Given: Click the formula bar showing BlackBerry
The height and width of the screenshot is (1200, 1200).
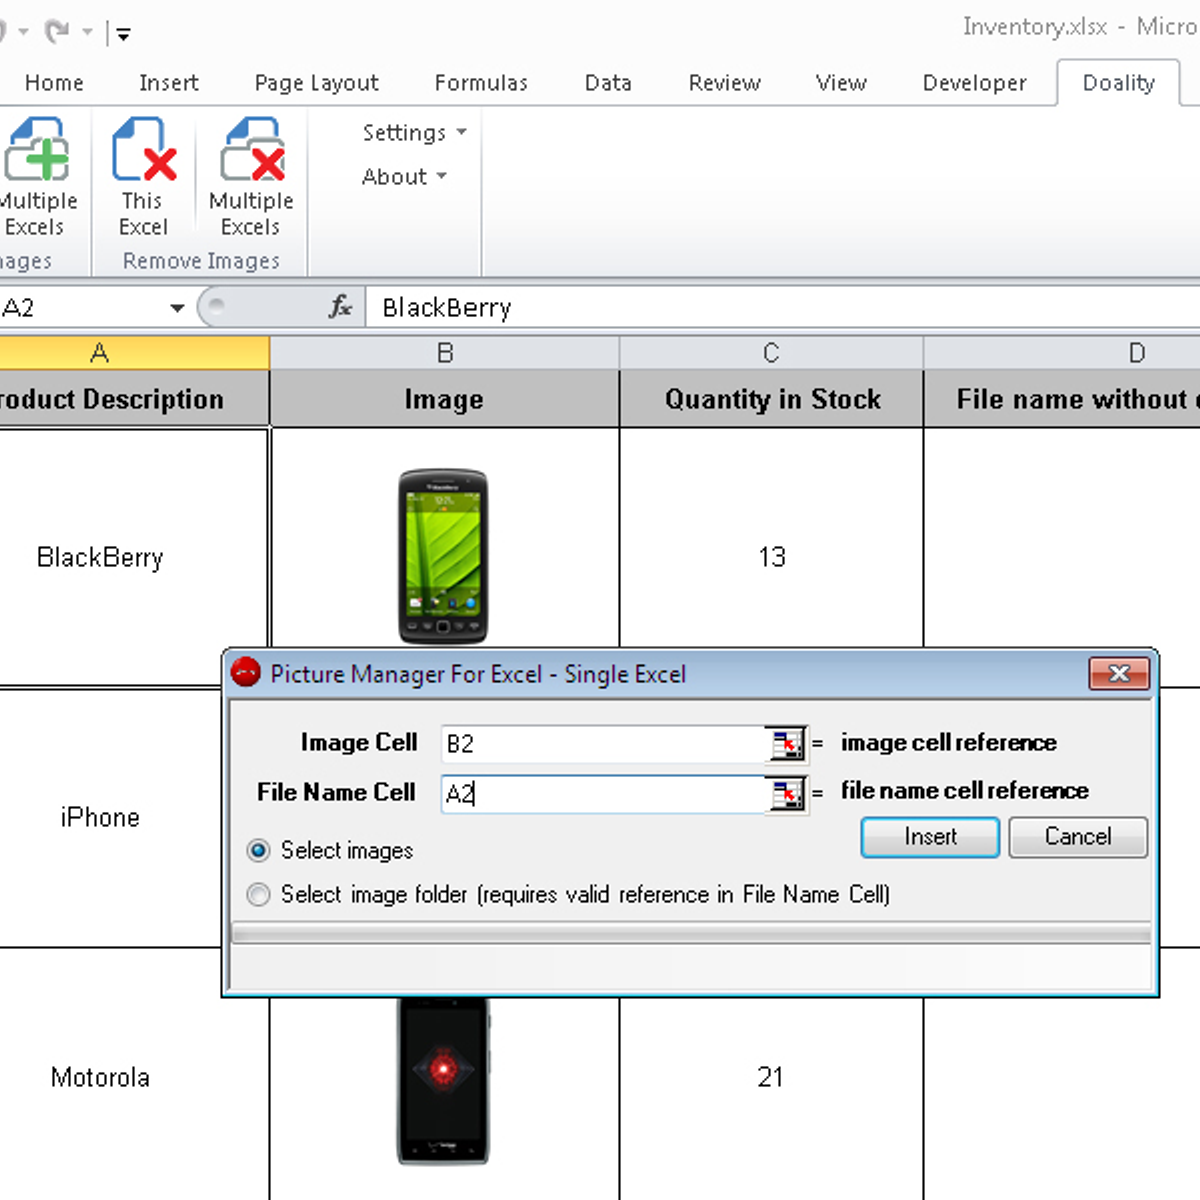Looking at the screenshot, I should click(783, 307).
